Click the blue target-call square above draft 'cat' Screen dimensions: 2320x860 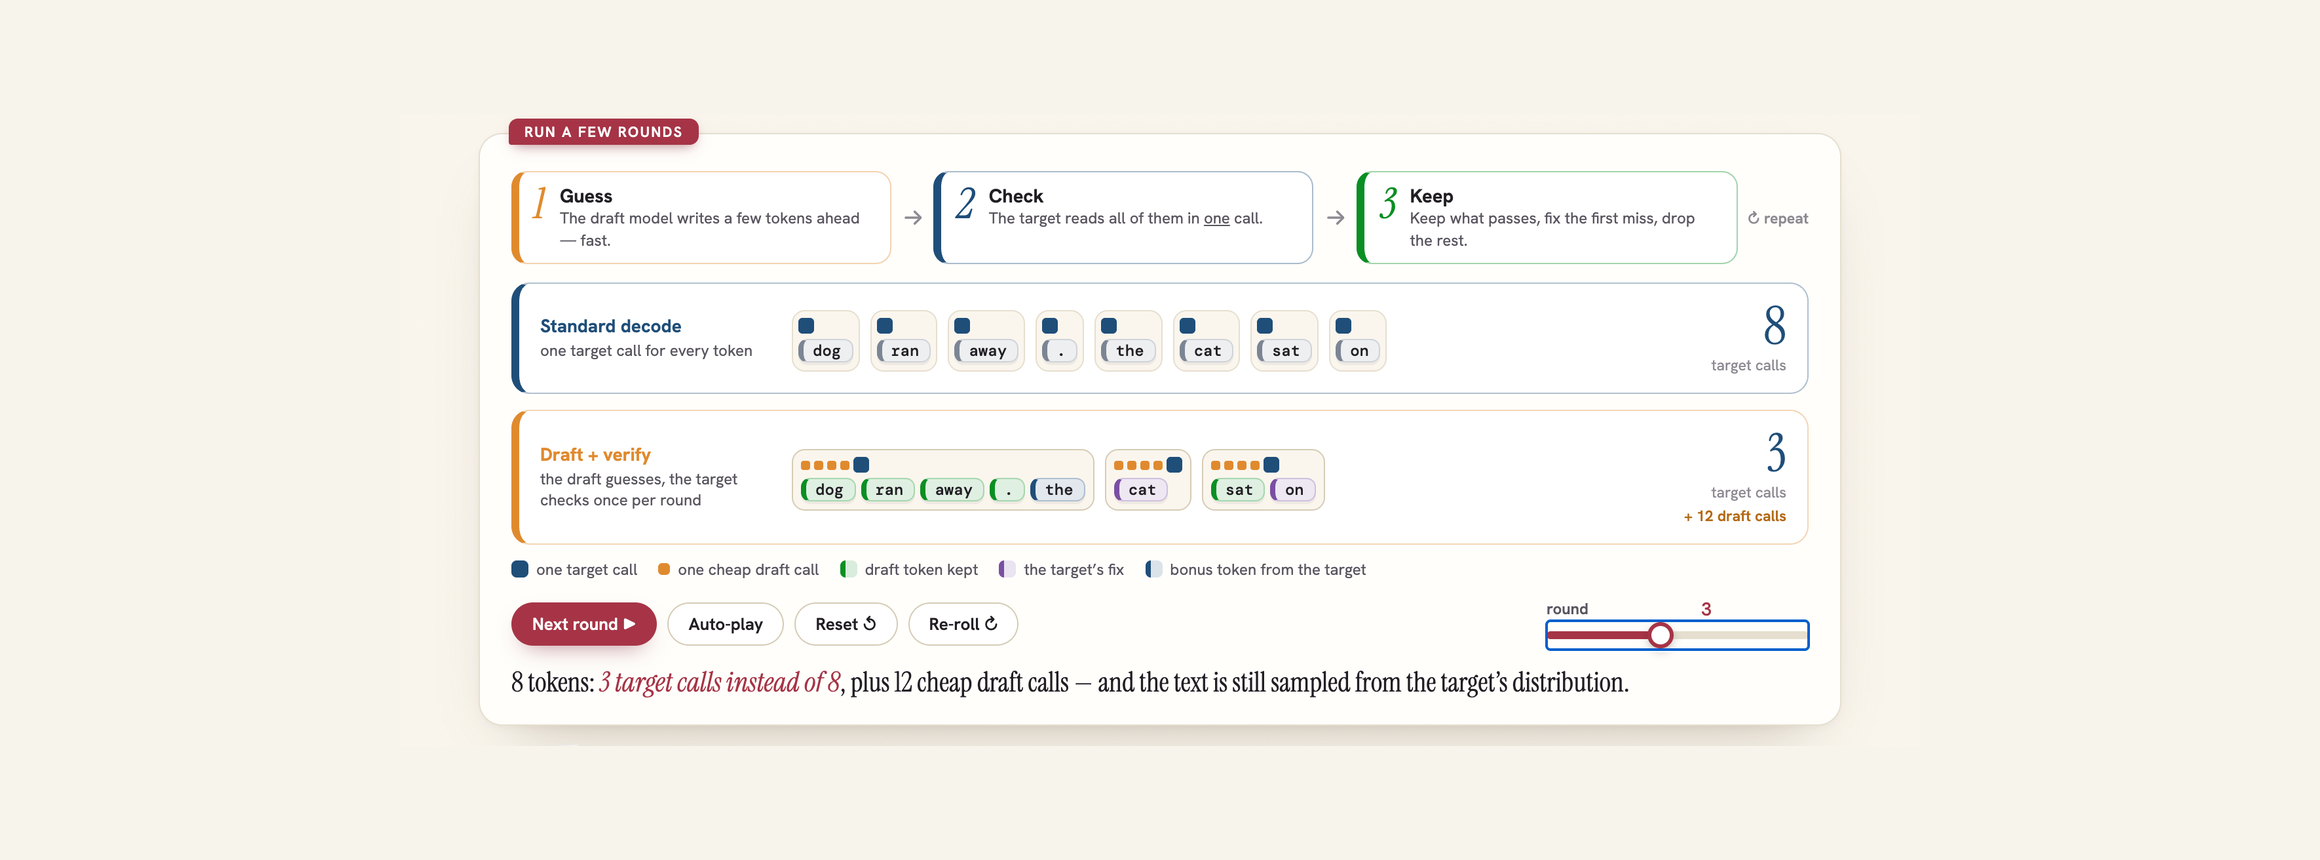click(x=1175, y=465)
